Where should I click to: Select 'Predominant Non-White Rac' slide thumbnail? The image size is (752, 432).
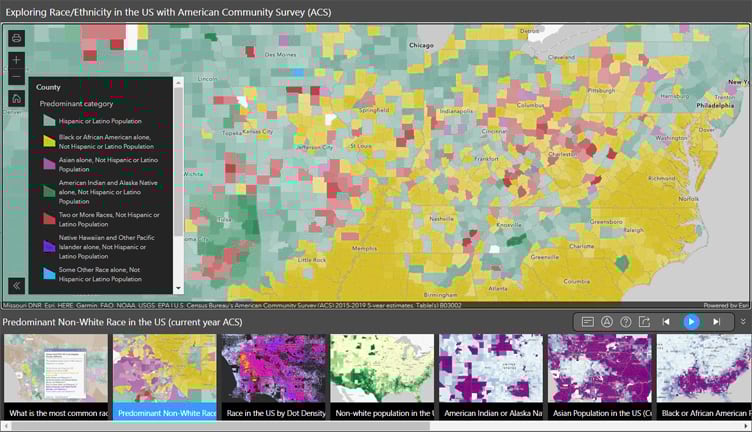click(x=164, y=377)
